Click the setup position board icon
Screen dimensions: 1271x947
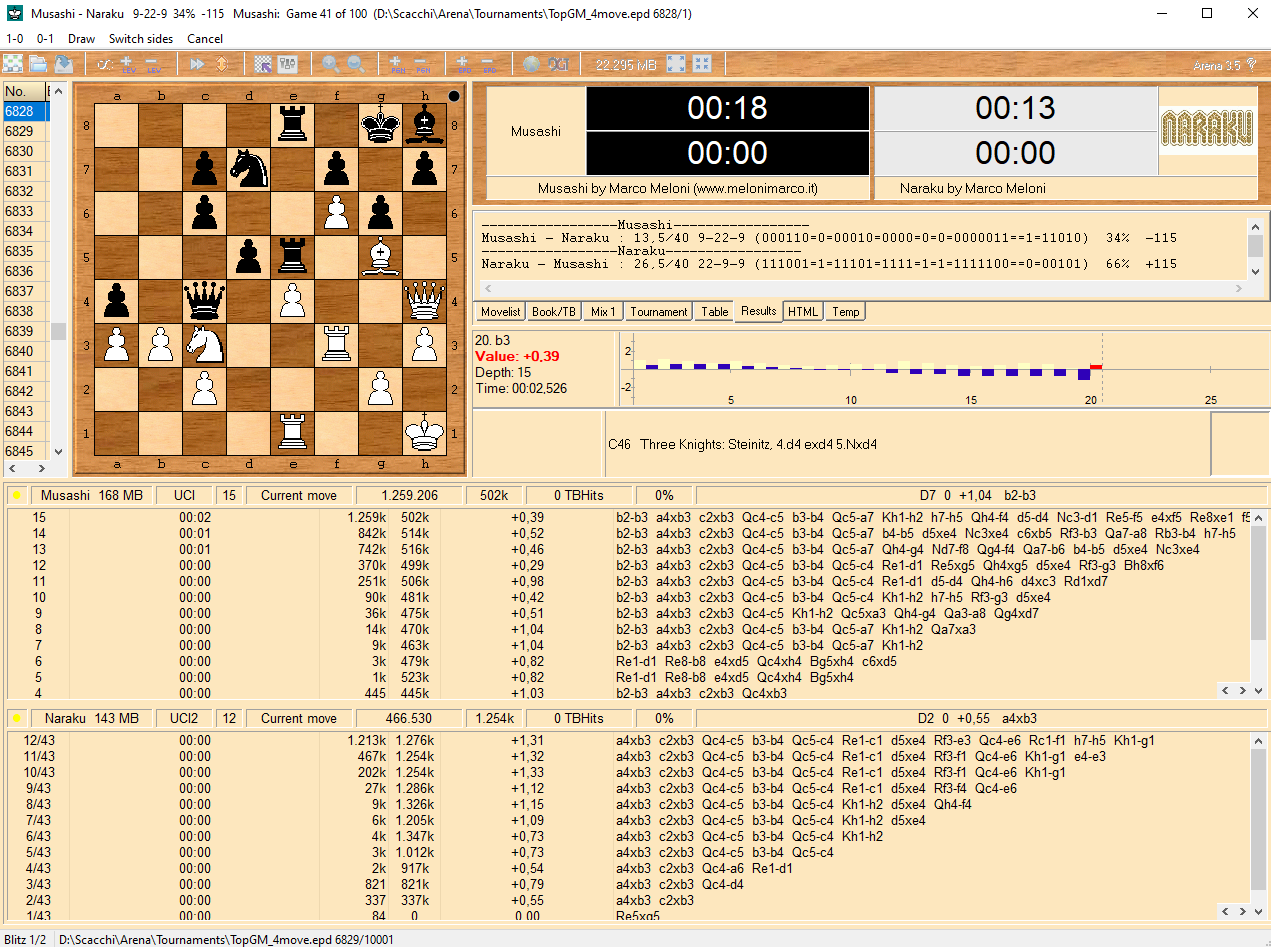[263, 64]
